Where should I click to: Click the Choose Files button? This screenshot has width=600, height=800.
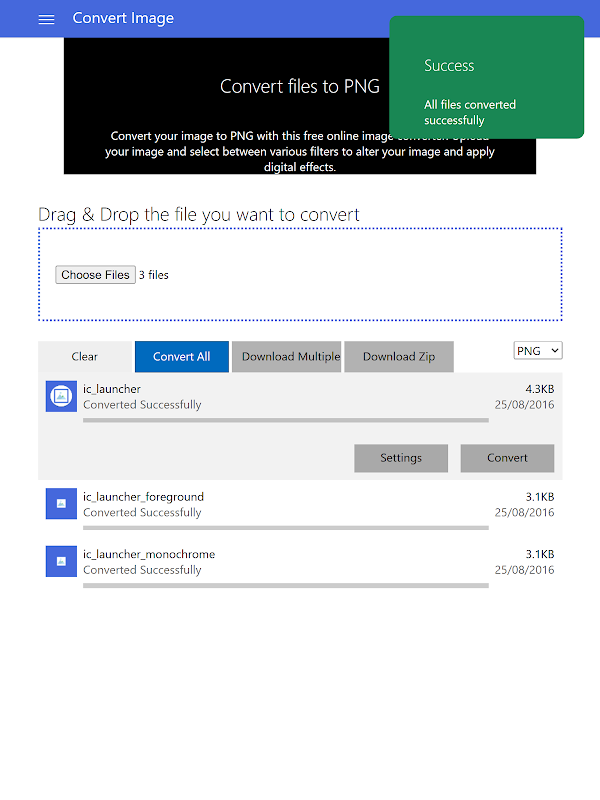[x=95, y=274]
